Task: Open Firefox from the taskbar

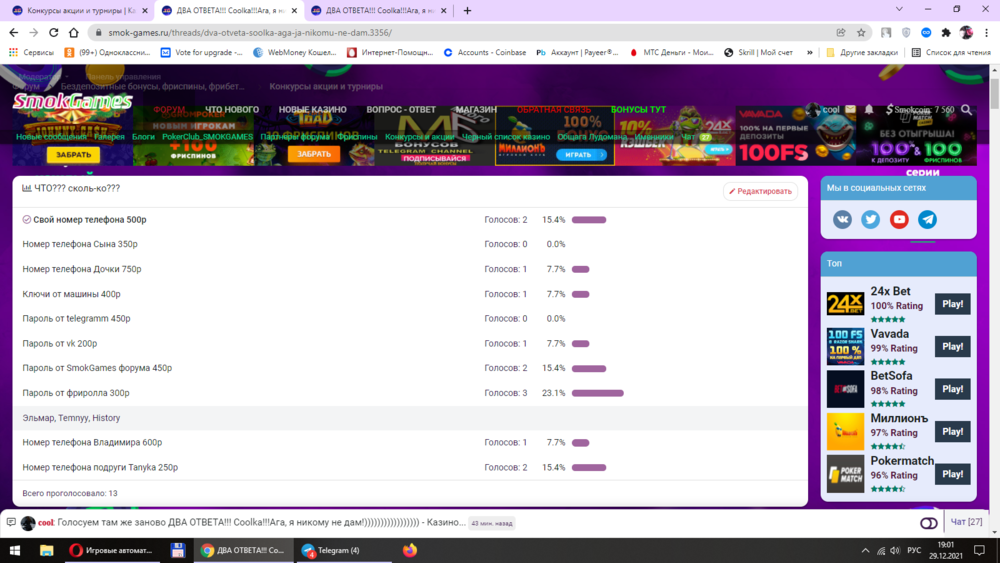Action: (x=409, y=550)
